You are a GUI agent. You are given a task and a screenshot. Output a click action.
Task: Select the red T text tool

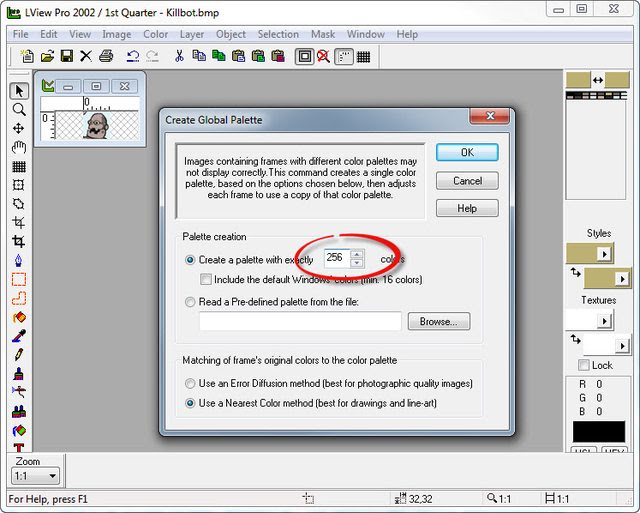pos(19,447)
